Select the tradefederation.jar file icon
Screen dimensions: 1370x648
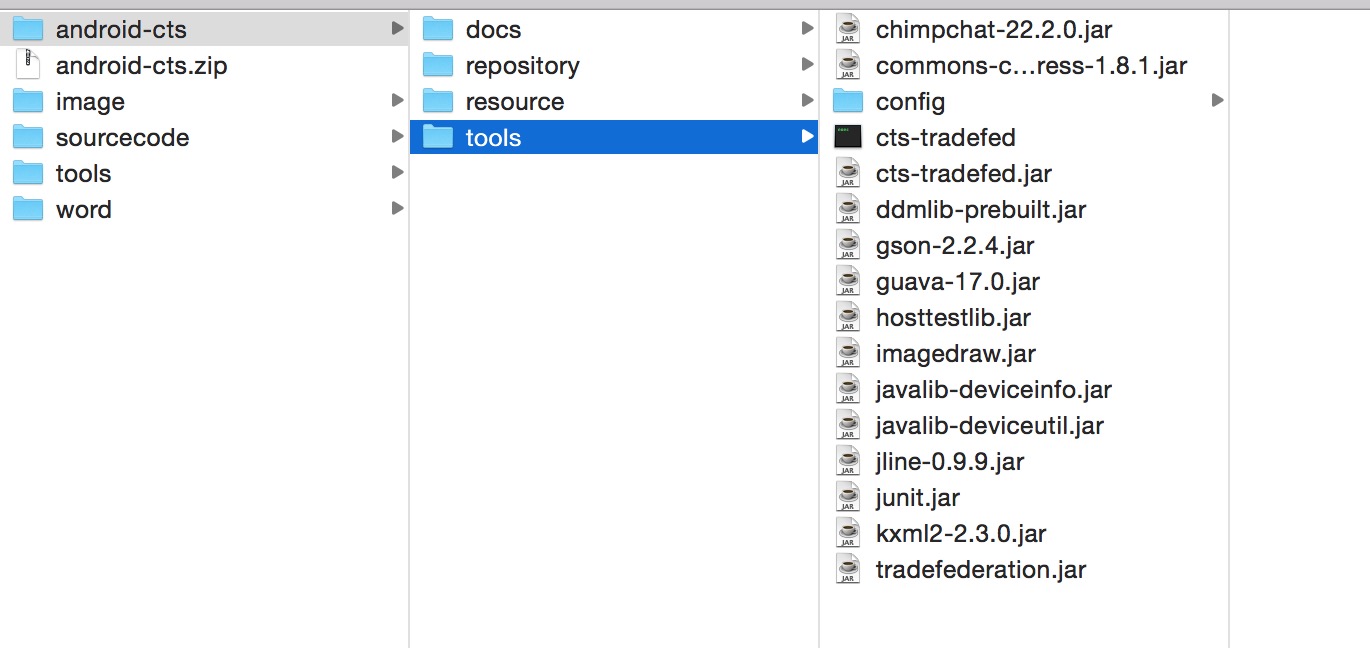[848, 569]
